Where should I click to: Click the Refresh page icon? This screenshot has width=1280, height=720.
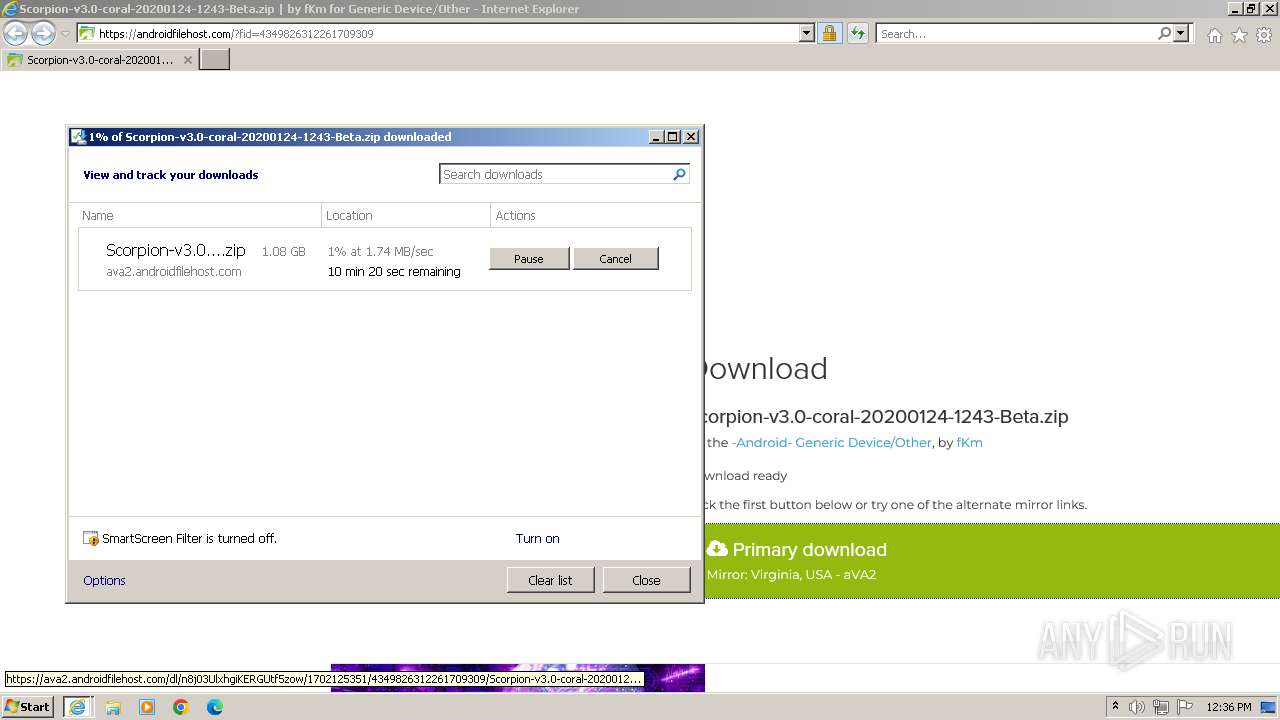857,33
